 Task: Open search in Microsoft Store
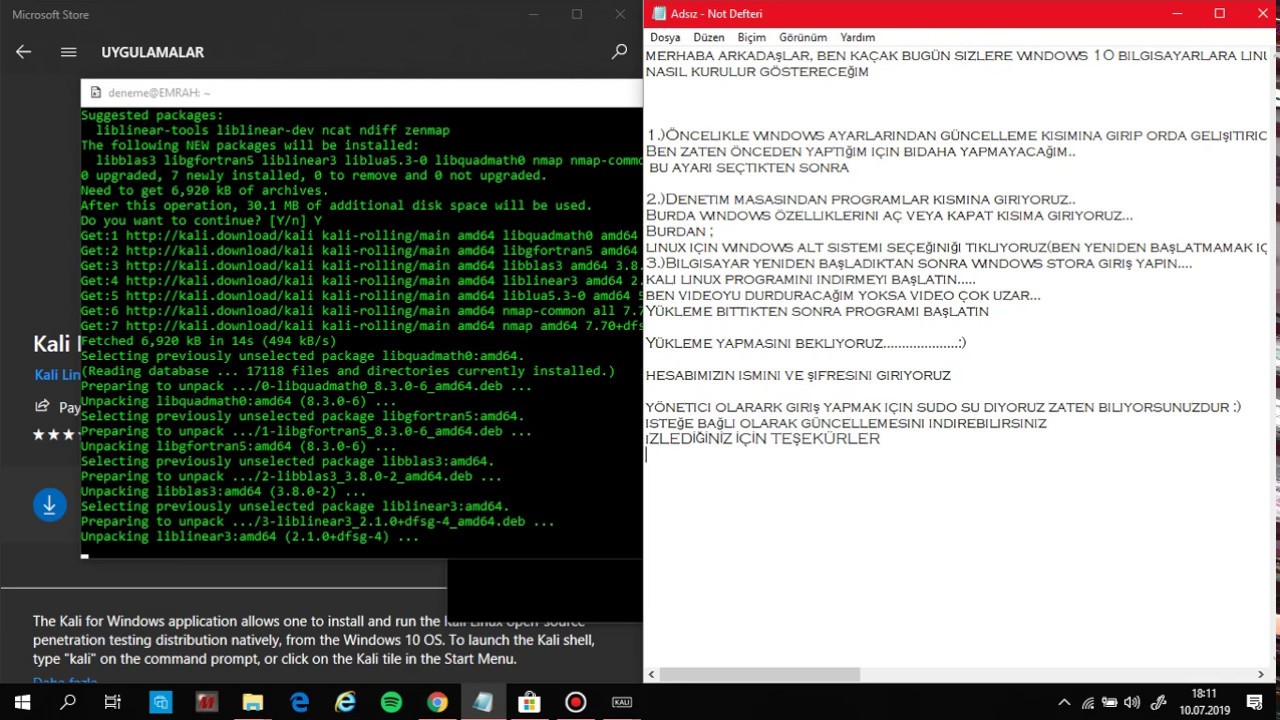pyautogui.click(x=619, y=52)
